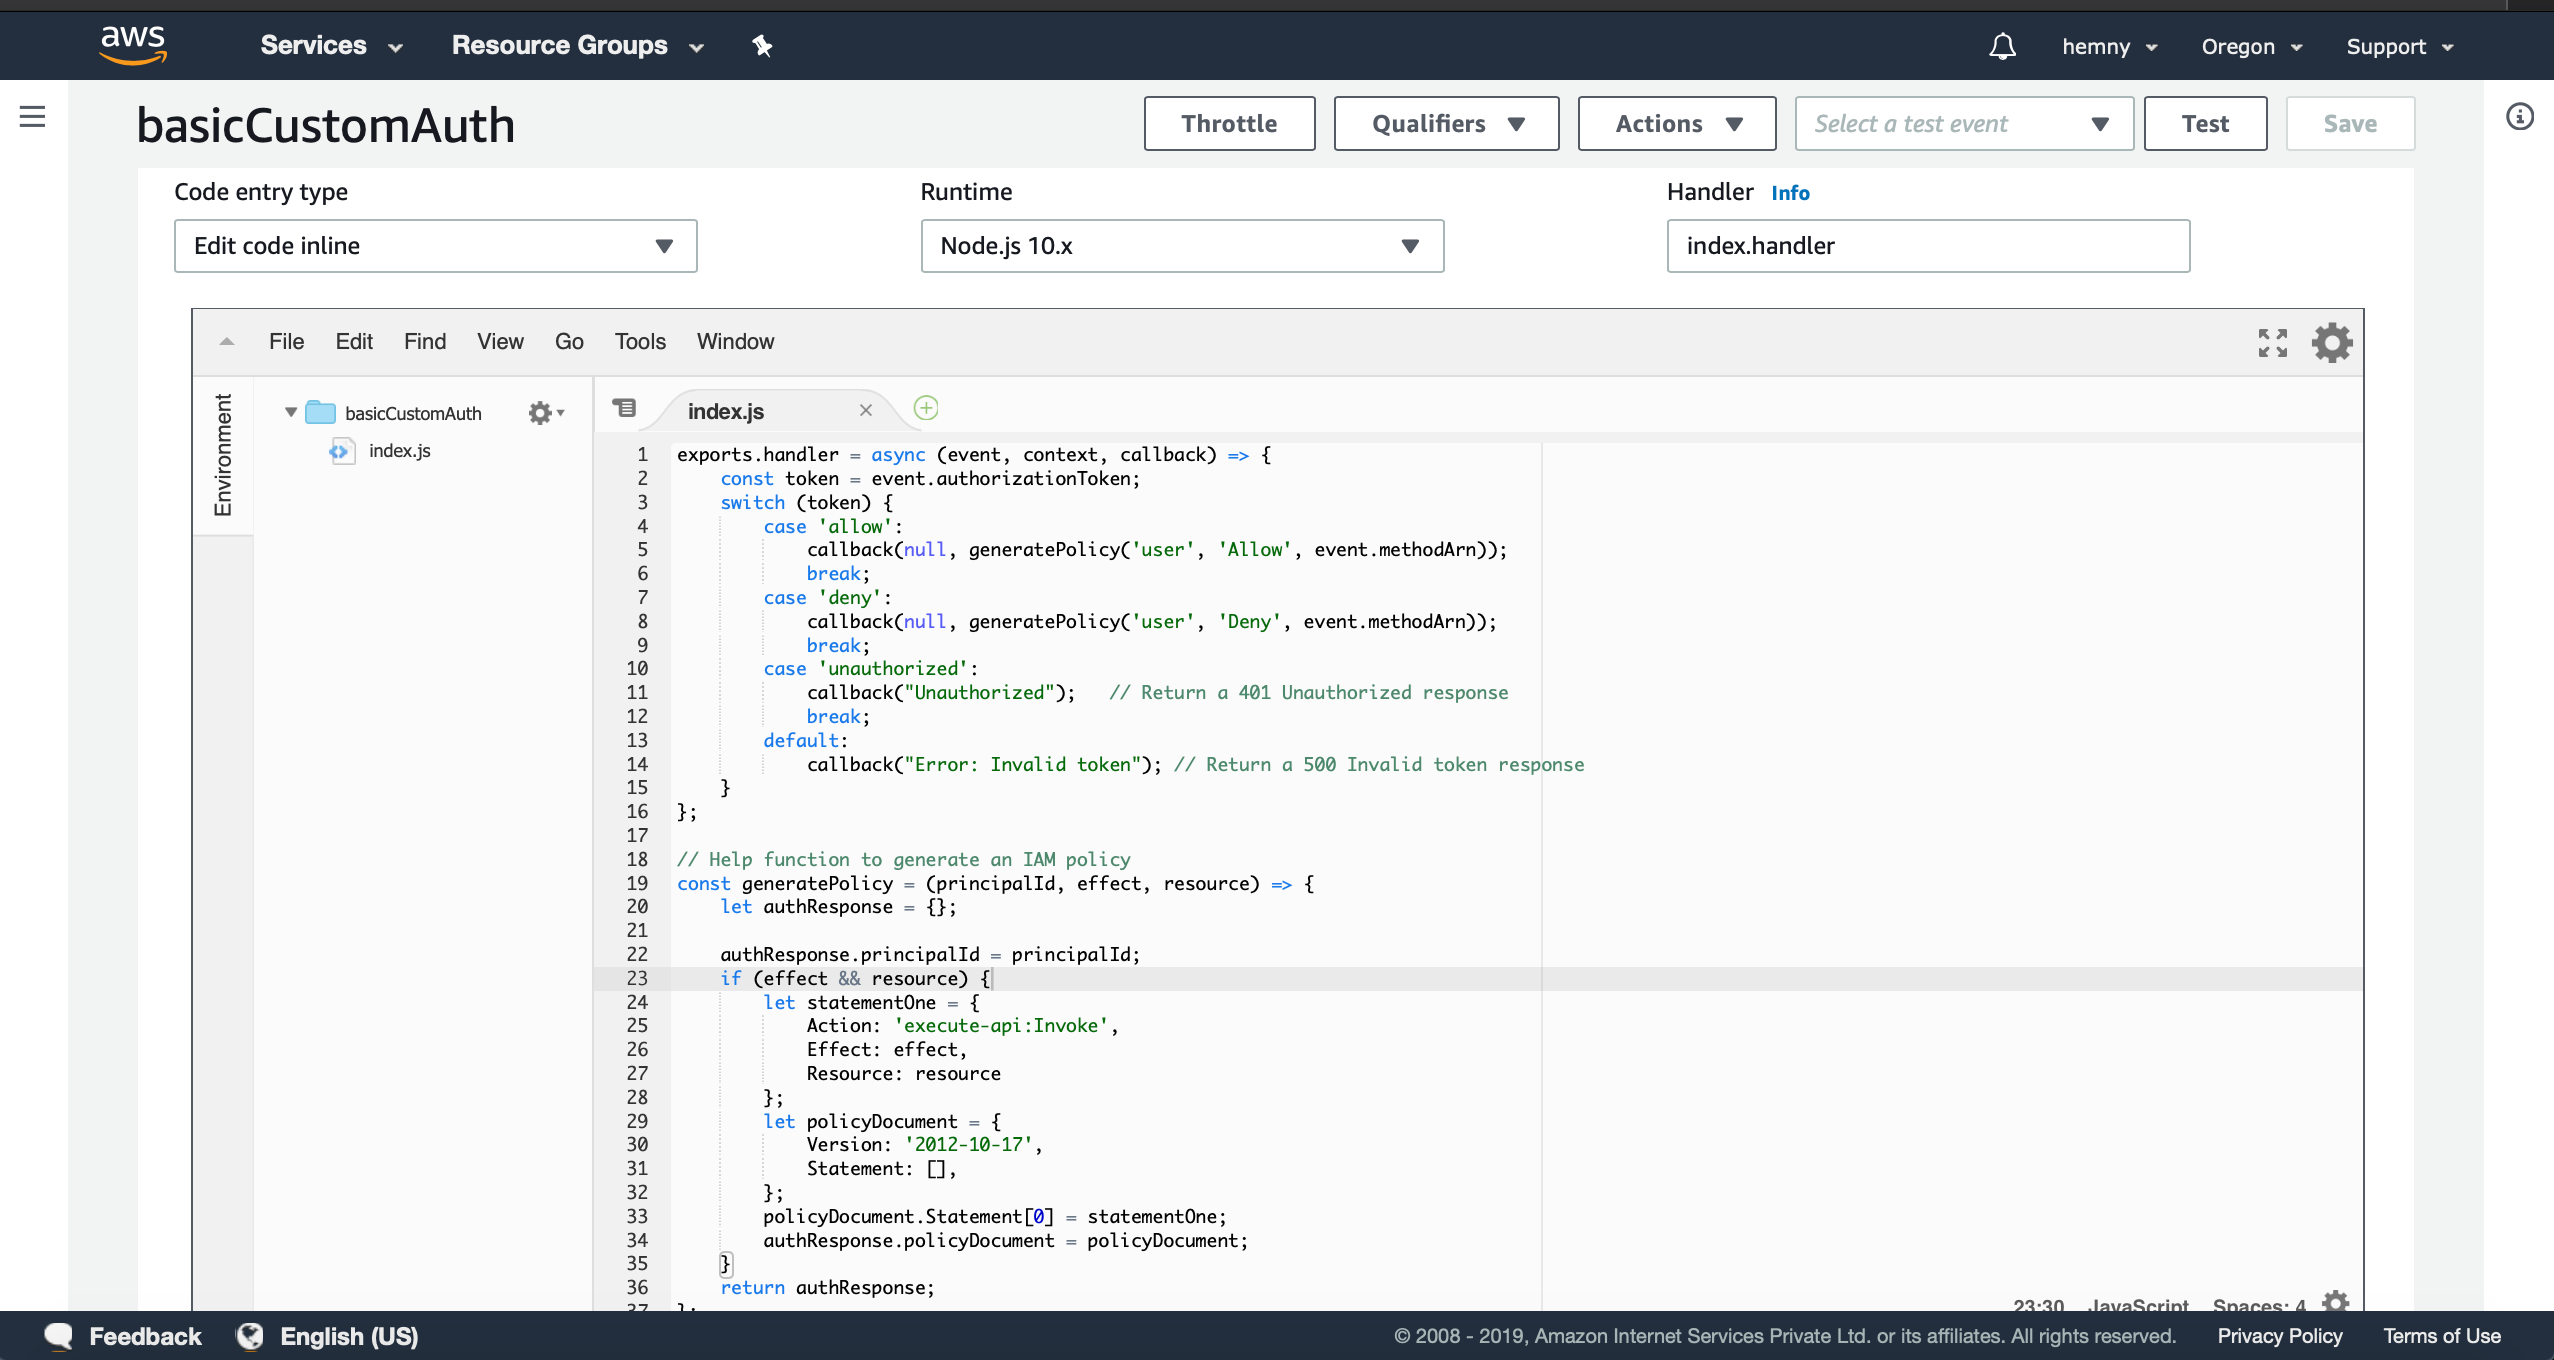Open the navigation sidebar hamburger menu
The height and width of the screenshot is (1360, 2554).
point(32,117)
